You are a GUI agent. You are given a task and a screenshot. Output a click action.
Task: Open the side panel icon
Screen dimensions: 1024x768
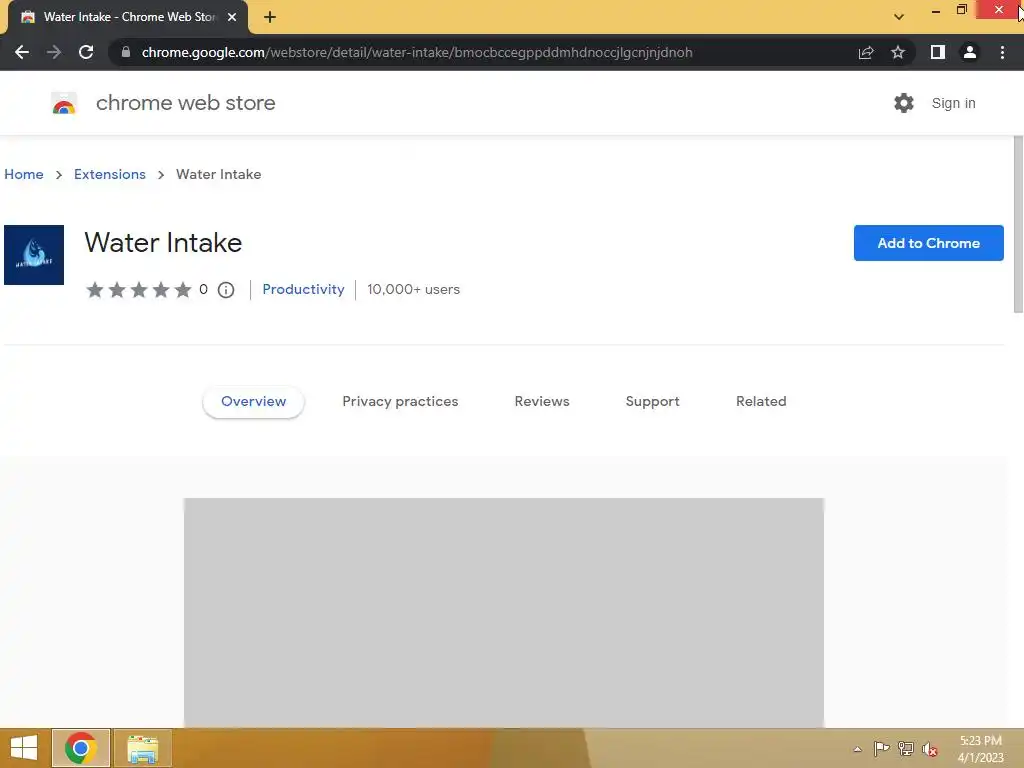pos(938,52)
